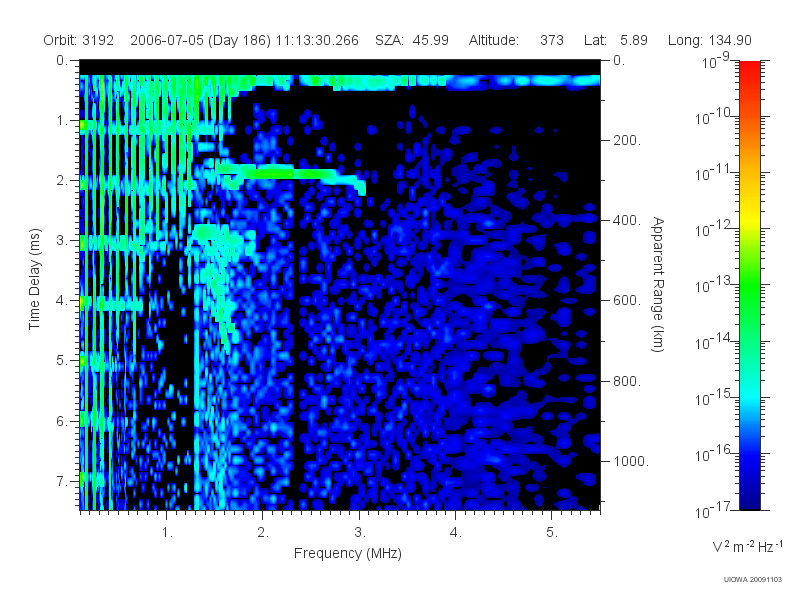
Task: Click the frequency tick label '2.'
Action: 263,533
